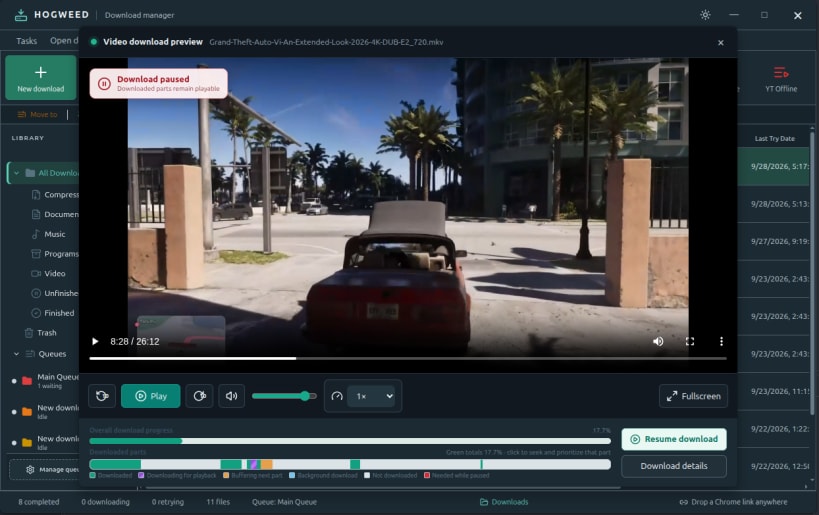Image resolution: width=819 pixels, height=515 pixels.
Task: Click the skip-forward icon button
Action: click(200, 396)
